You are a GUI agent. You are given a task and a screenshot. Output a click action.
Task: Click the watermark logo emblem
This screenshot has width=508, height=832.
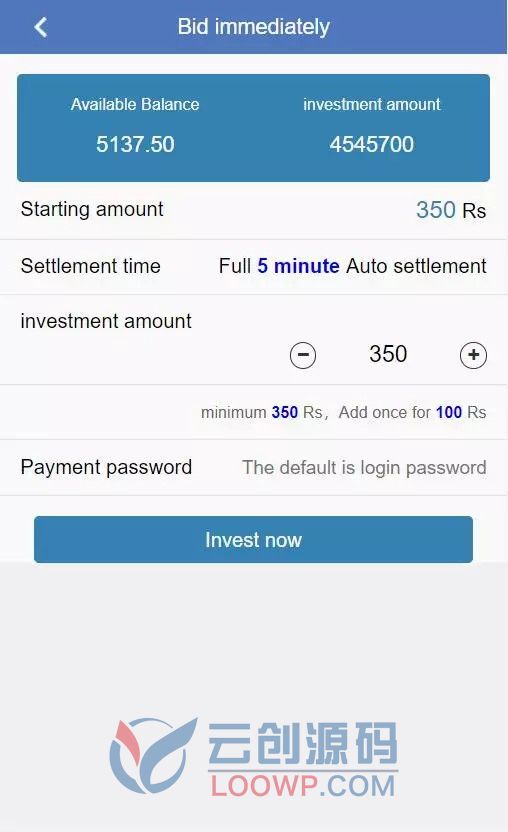pos(153,755)
